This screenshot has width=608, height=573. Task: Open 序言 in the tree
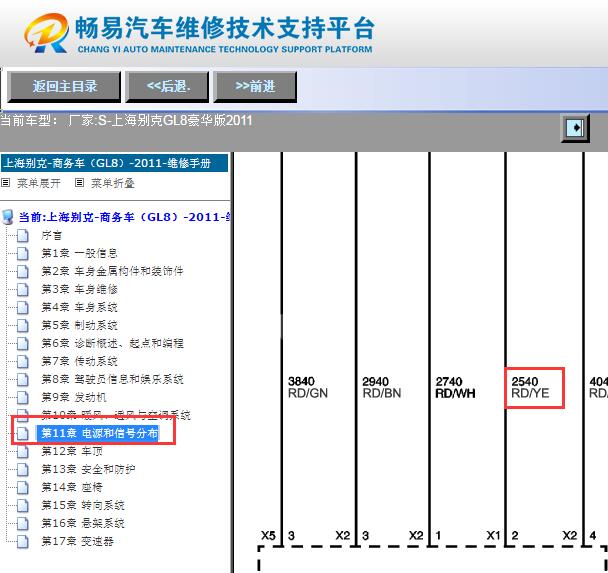click(52, 235)
